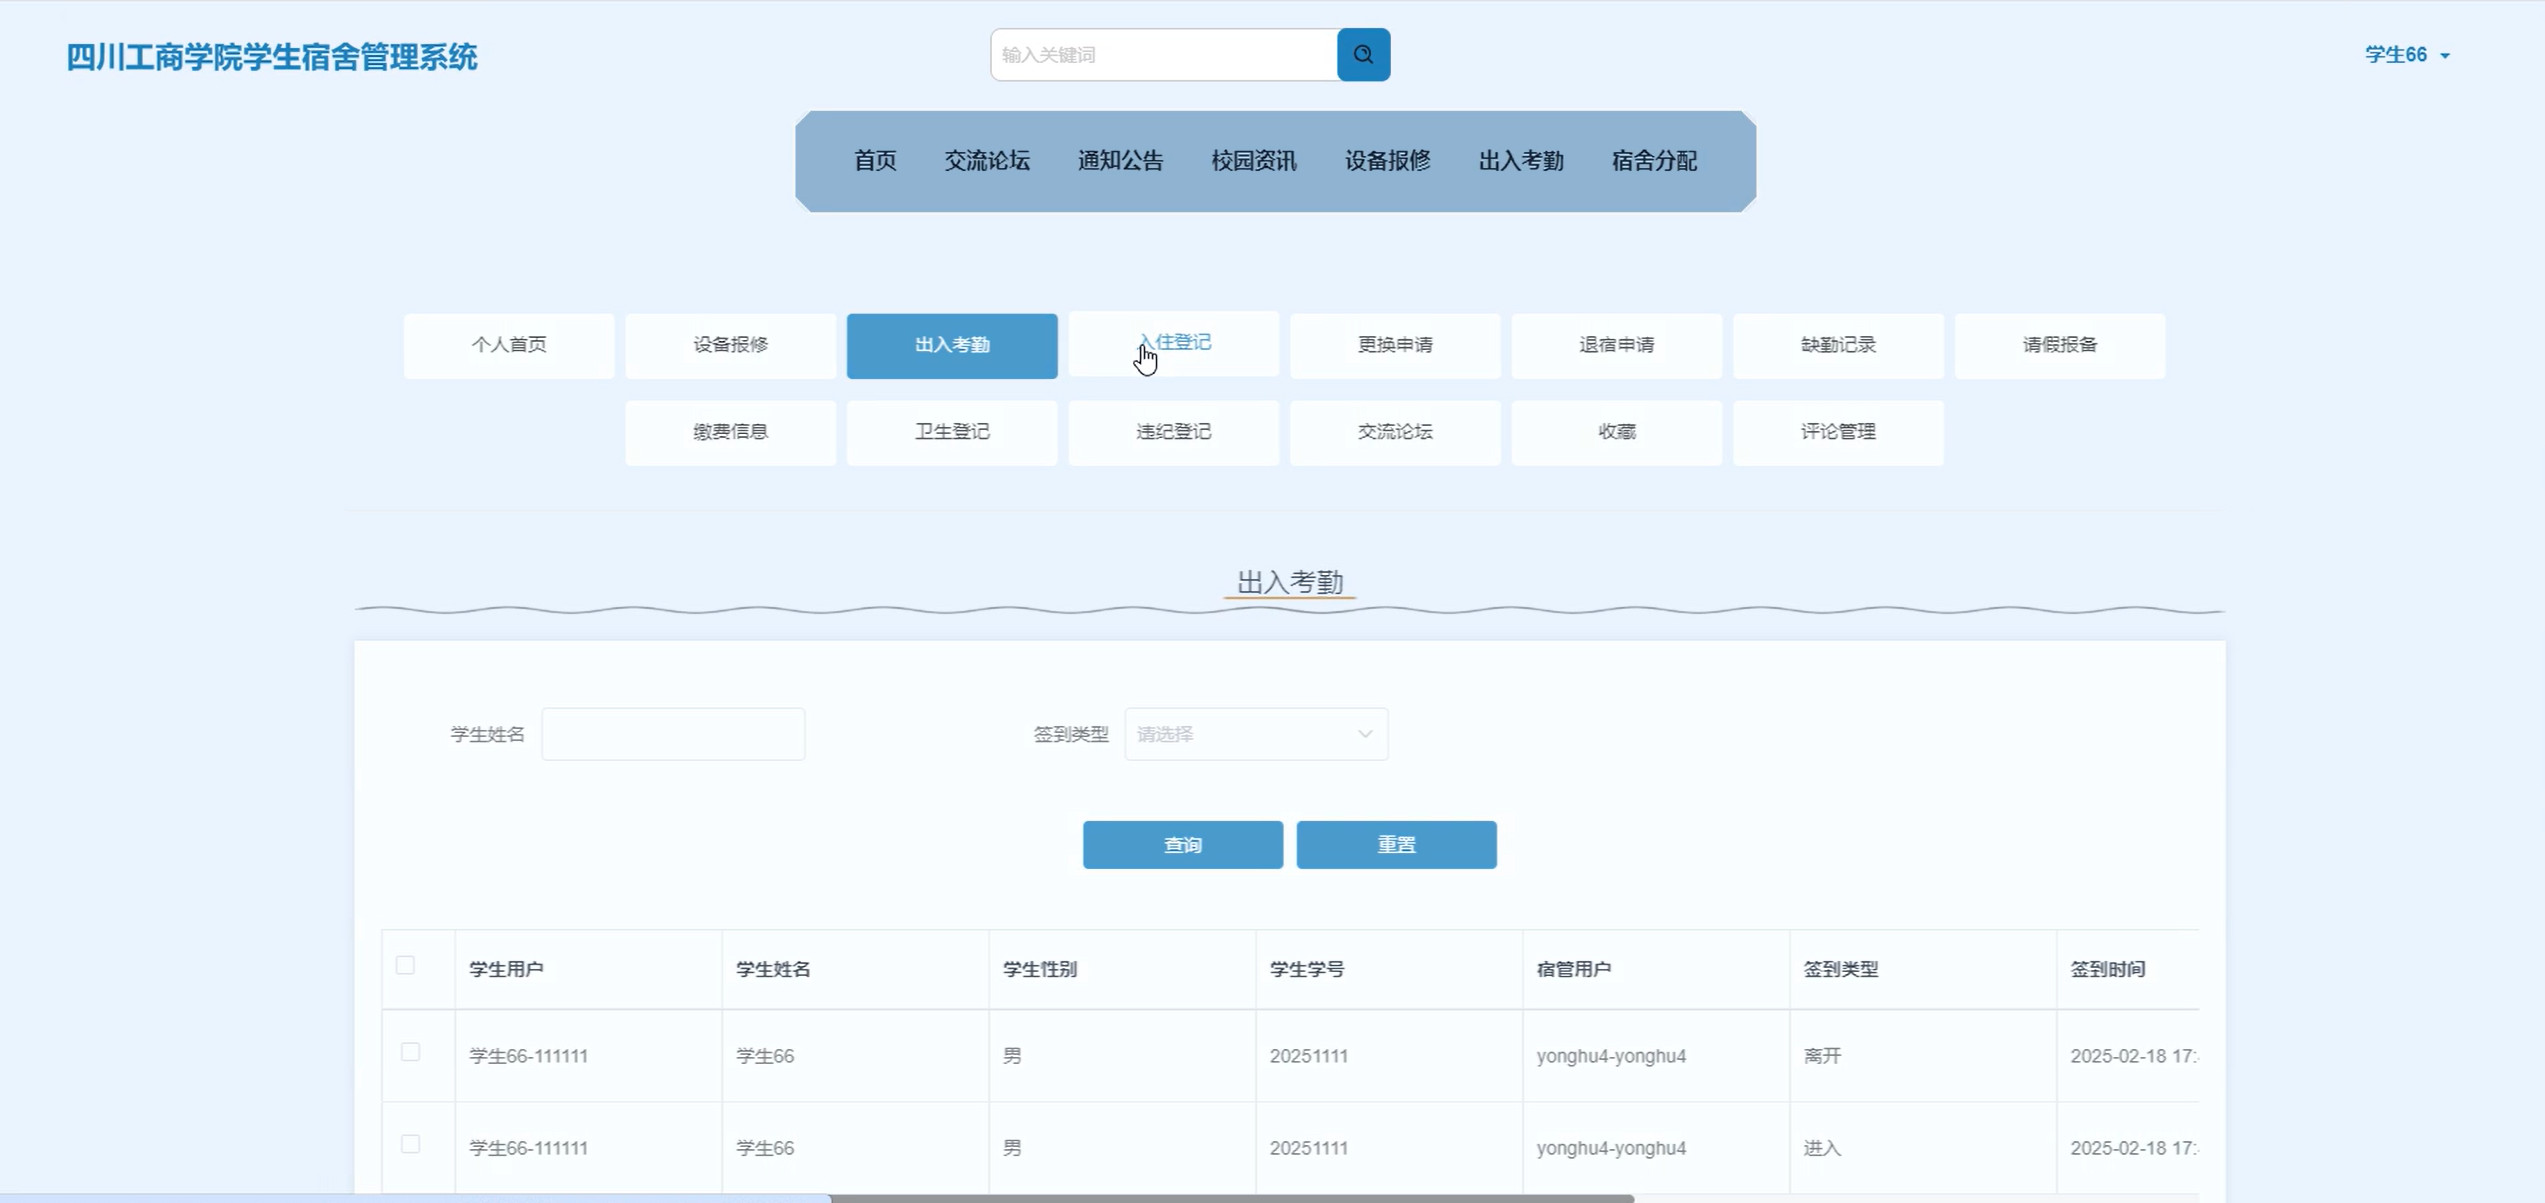Screen dimensions: 2545x1203
Task: Select the 个人首页 tab
Action: (x=509, y=345)
